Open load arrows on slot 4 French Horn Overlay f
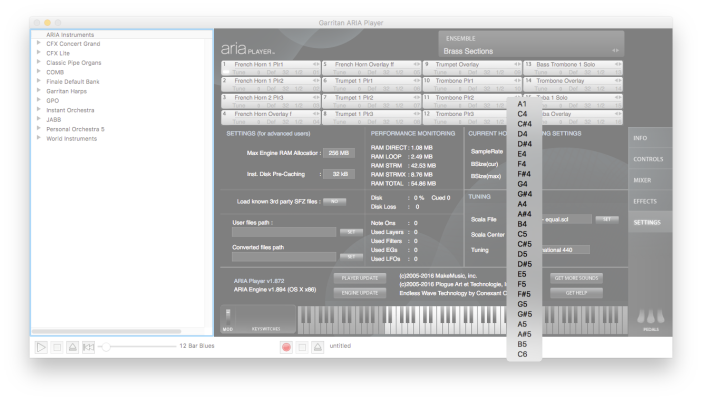 click(316, 114)
